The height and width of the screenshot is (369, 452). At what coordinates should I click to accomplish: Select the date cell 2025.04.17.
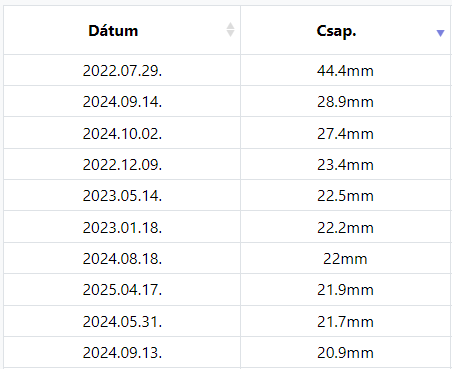click(x=122, y=290)
